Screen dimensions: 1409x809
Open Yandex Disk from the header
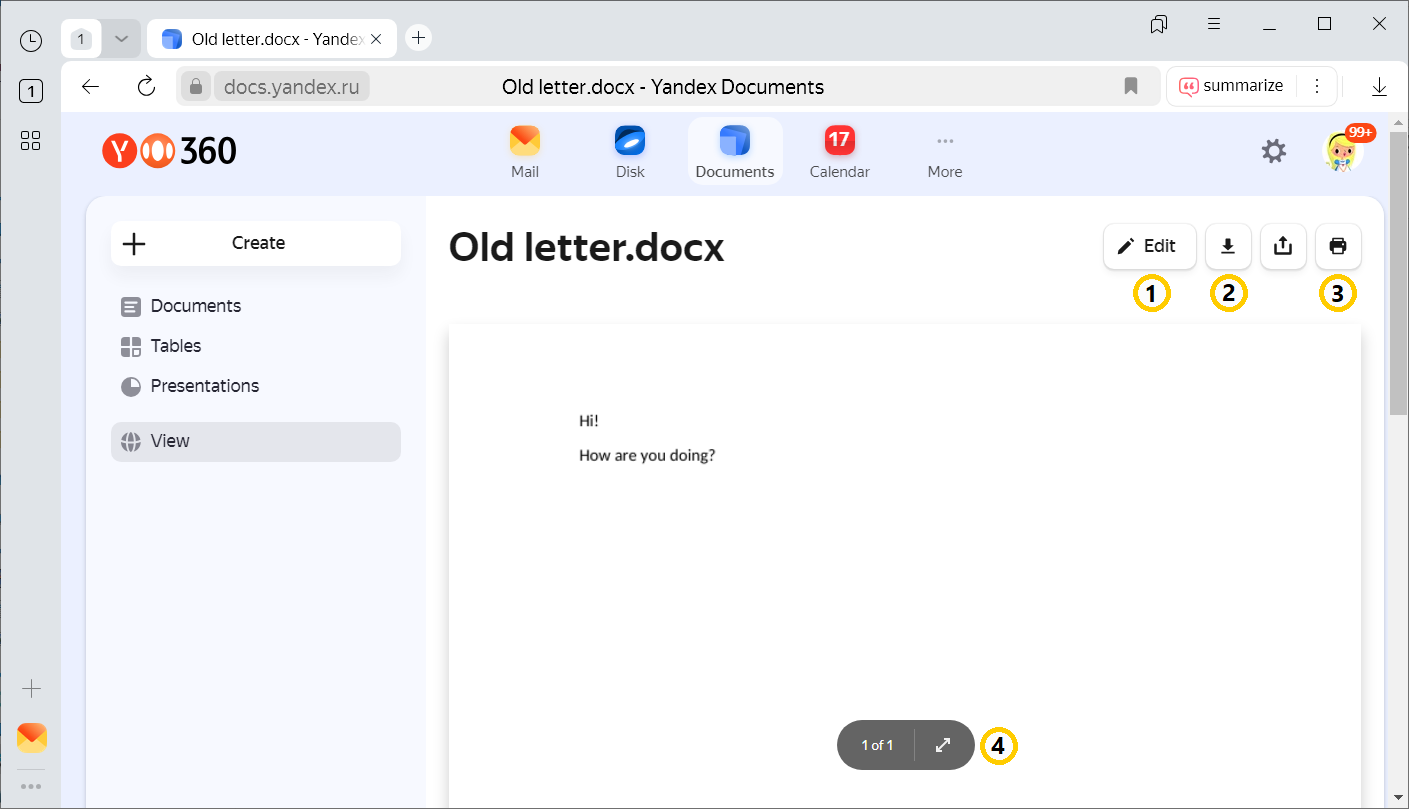(629, 150)
